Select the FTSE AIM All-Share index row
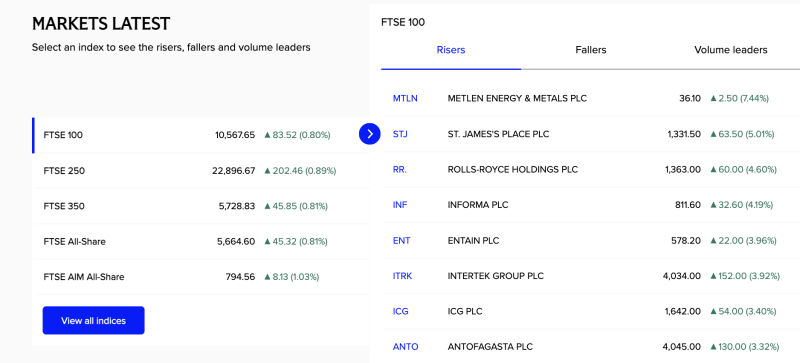 (x=201, y=277)
